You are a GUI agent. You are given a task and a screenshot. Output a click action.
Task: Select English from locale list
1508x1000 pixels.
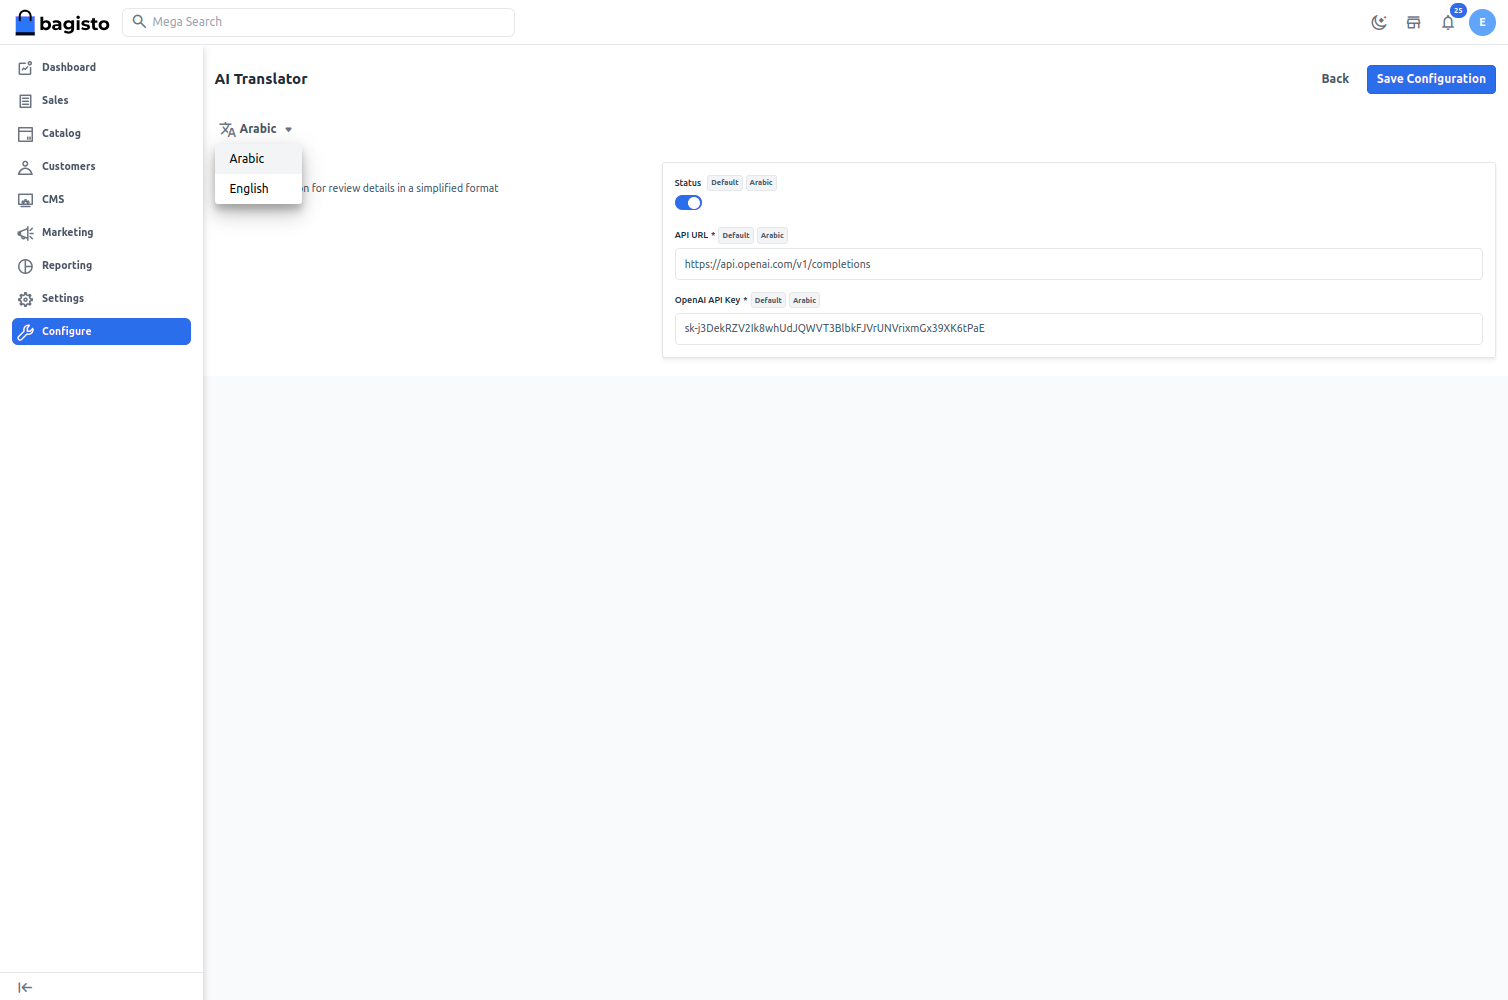(x=258, y=189)
